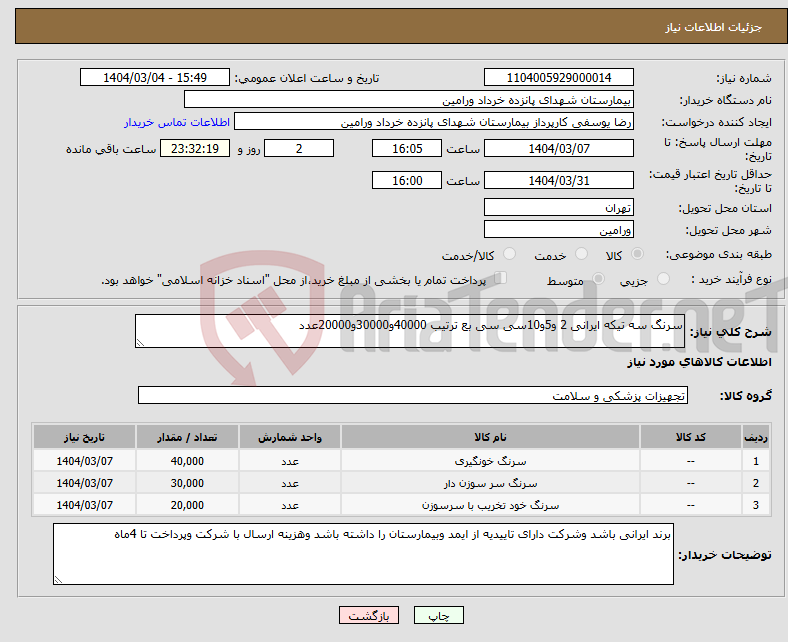Click the 20,000 quantity cell
This screenshot has width=788, height=642.
click(x=187, y=505)
